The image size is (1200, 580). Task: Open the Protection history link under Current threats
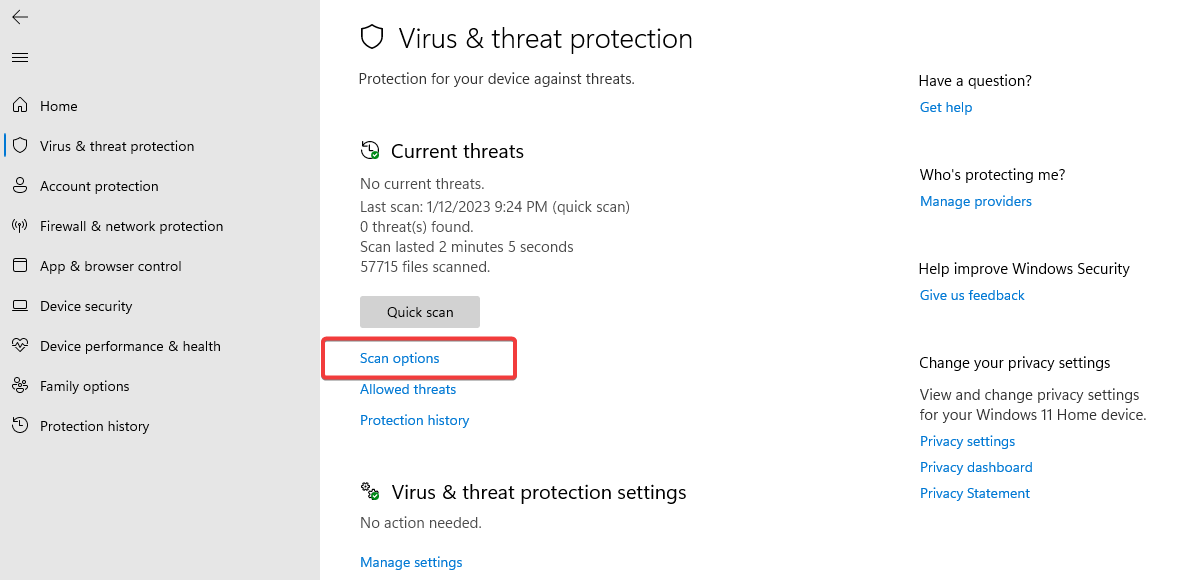pyautogui.click(x=415, y=420)
